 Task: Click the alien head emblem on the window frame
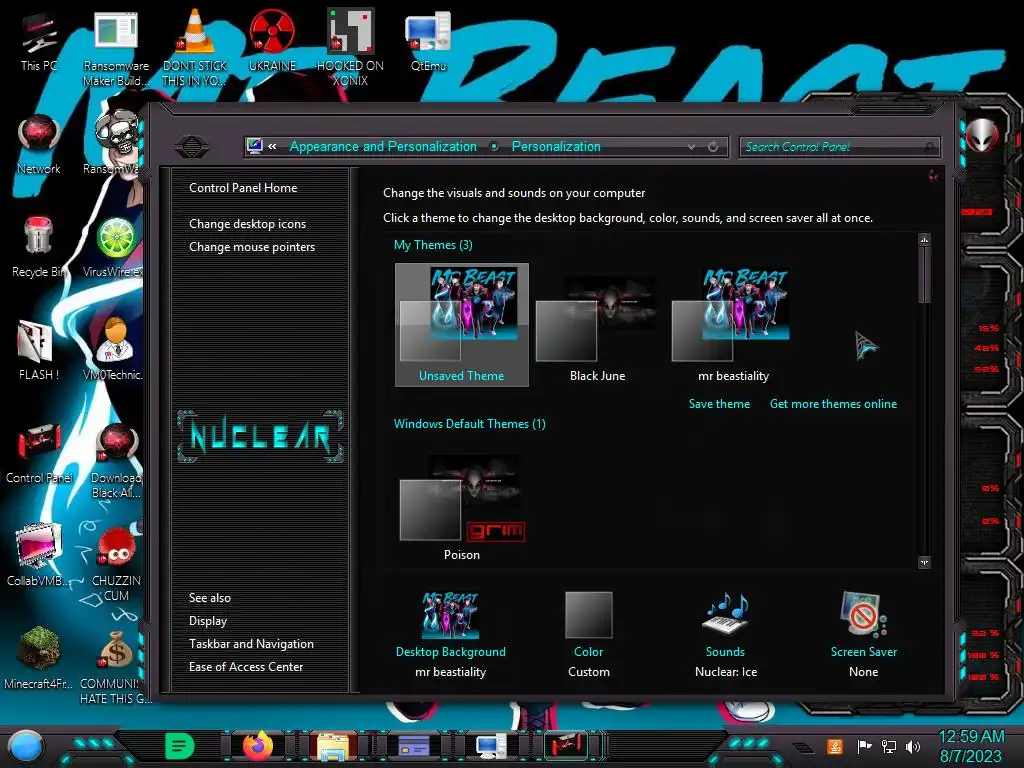pyautogui.click(x=982, y=136)
